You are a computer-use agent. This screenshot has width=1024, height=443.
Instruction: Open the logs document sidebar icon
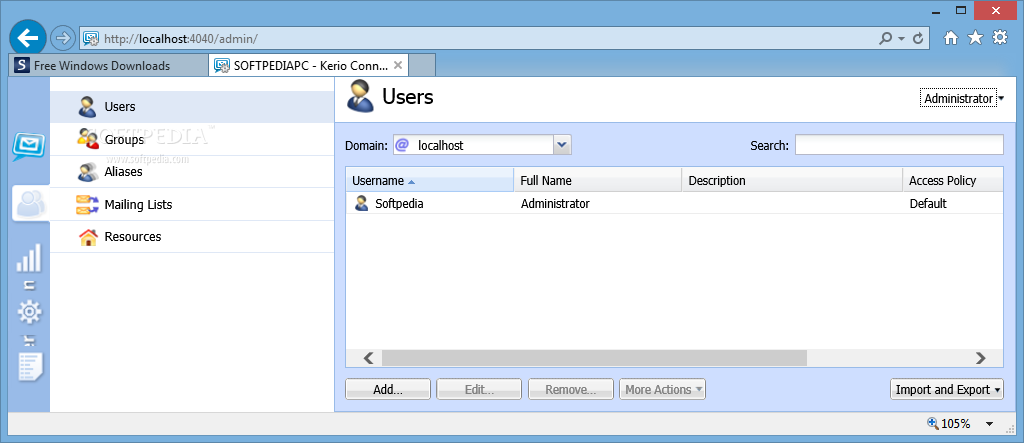[31, 367]
